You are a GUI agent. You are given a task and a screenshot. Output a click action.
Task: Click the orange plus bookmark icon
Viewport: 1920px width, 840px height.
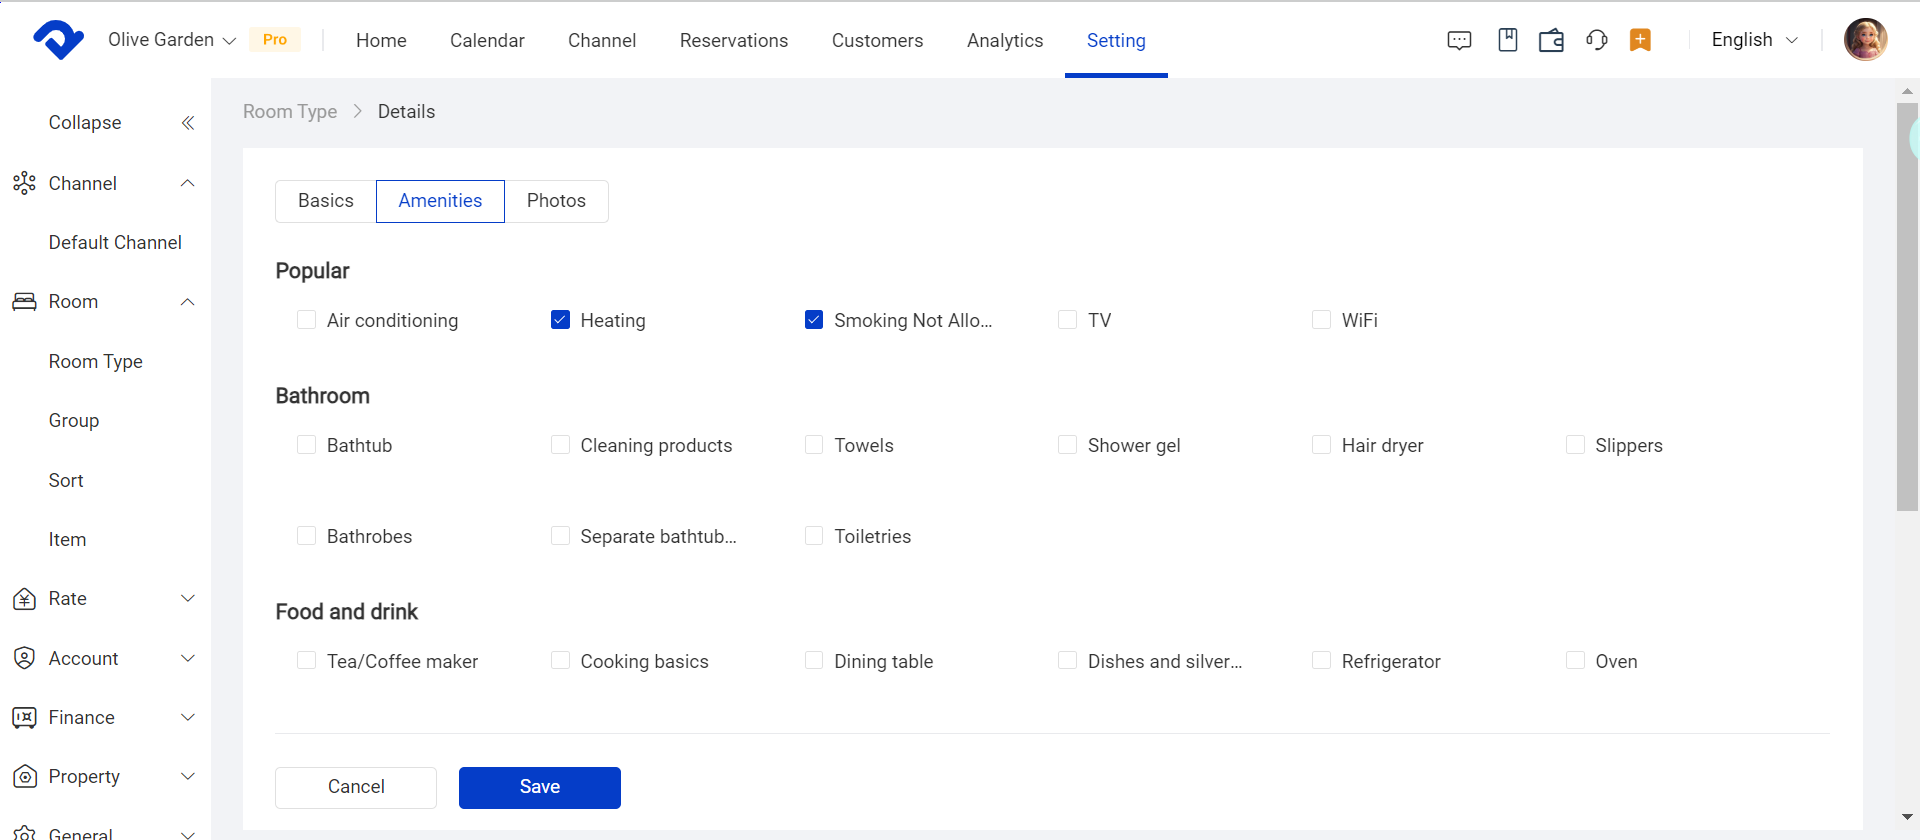pos(1640,40)
